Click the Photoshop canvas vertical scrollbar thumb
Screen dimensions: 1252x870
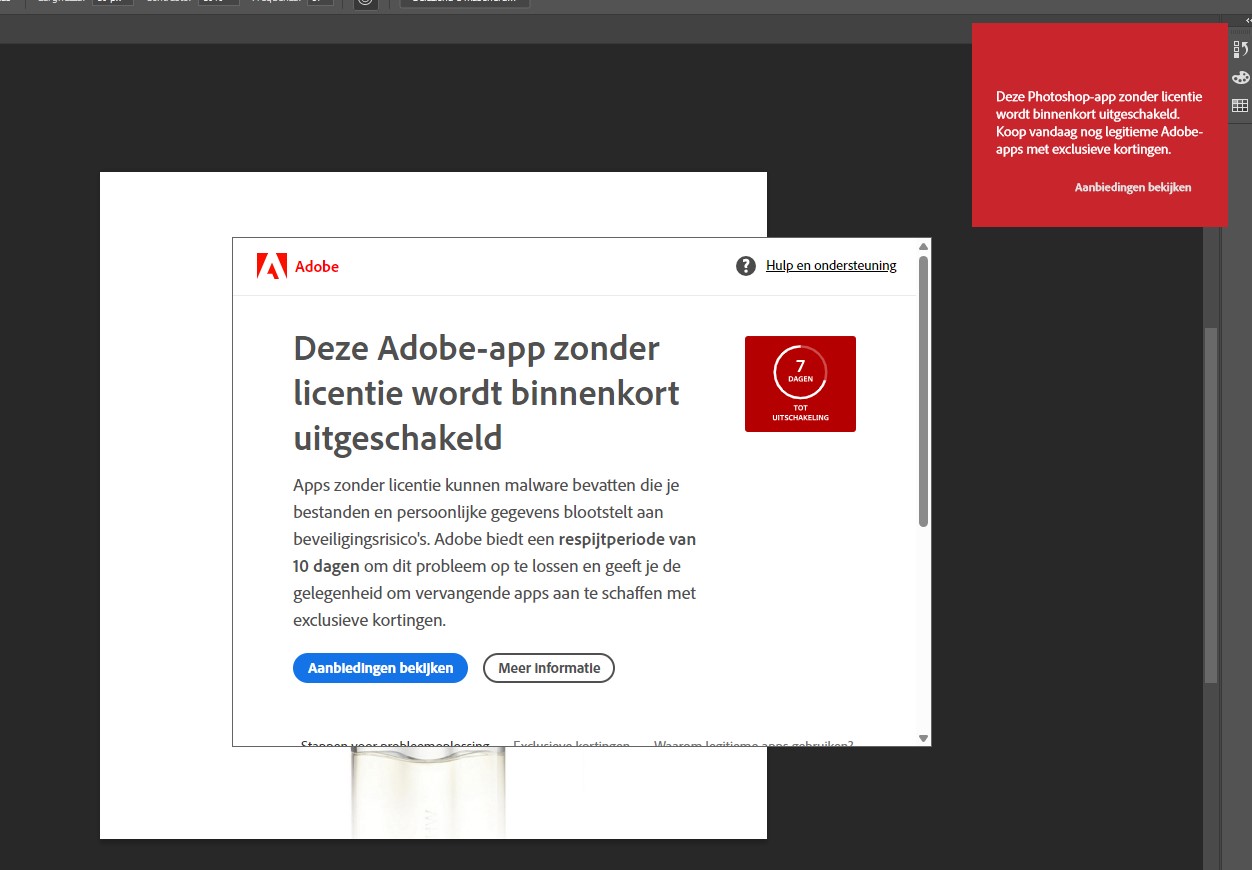1211,505
